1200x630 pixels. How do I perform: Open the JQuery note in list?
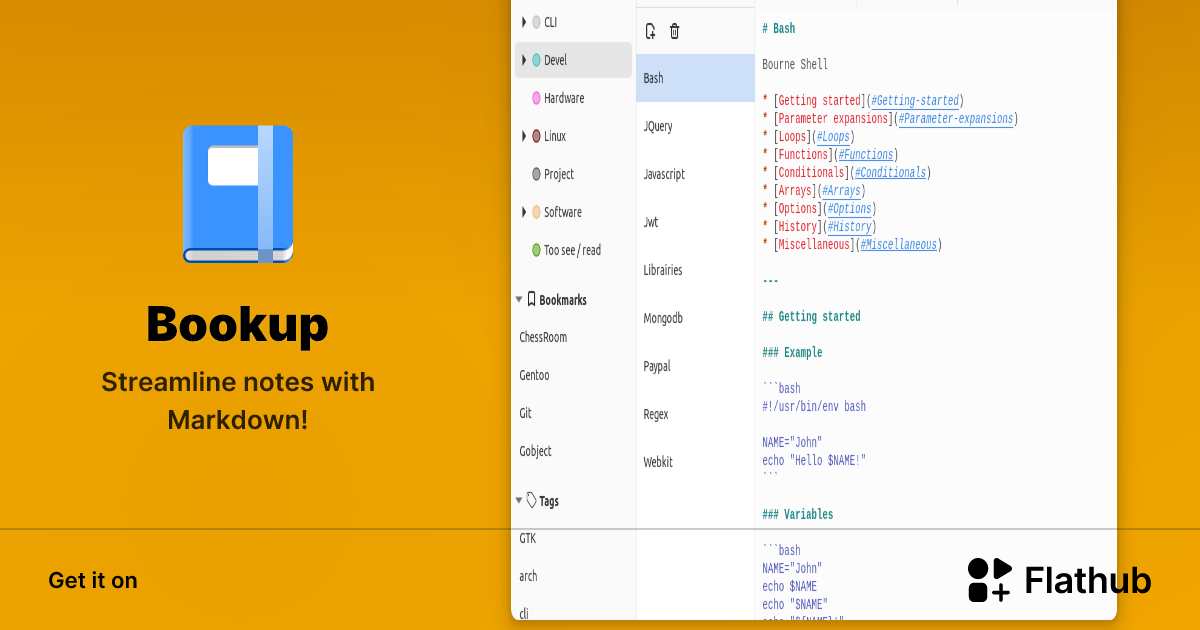(658, 126)
